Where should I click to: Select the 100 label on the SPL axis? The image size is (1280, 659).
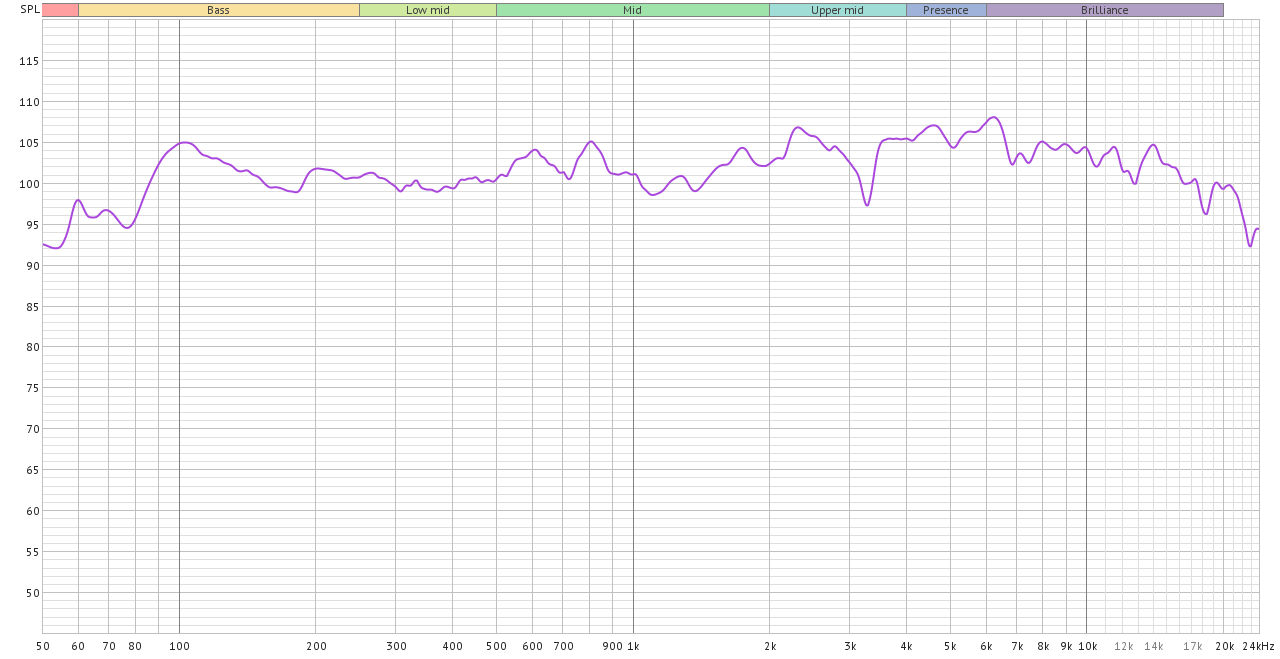[x=29, y=184]
